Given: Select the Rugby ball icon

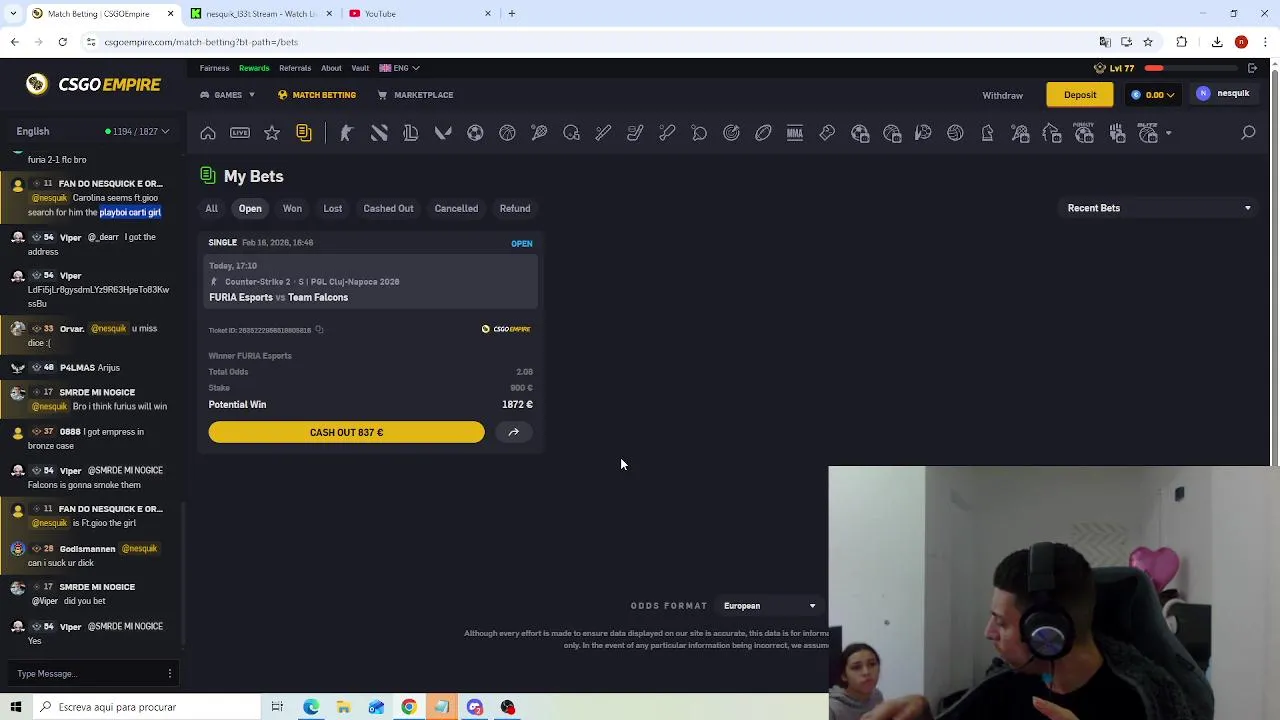Looking at the screenshot, I should 763,133.
